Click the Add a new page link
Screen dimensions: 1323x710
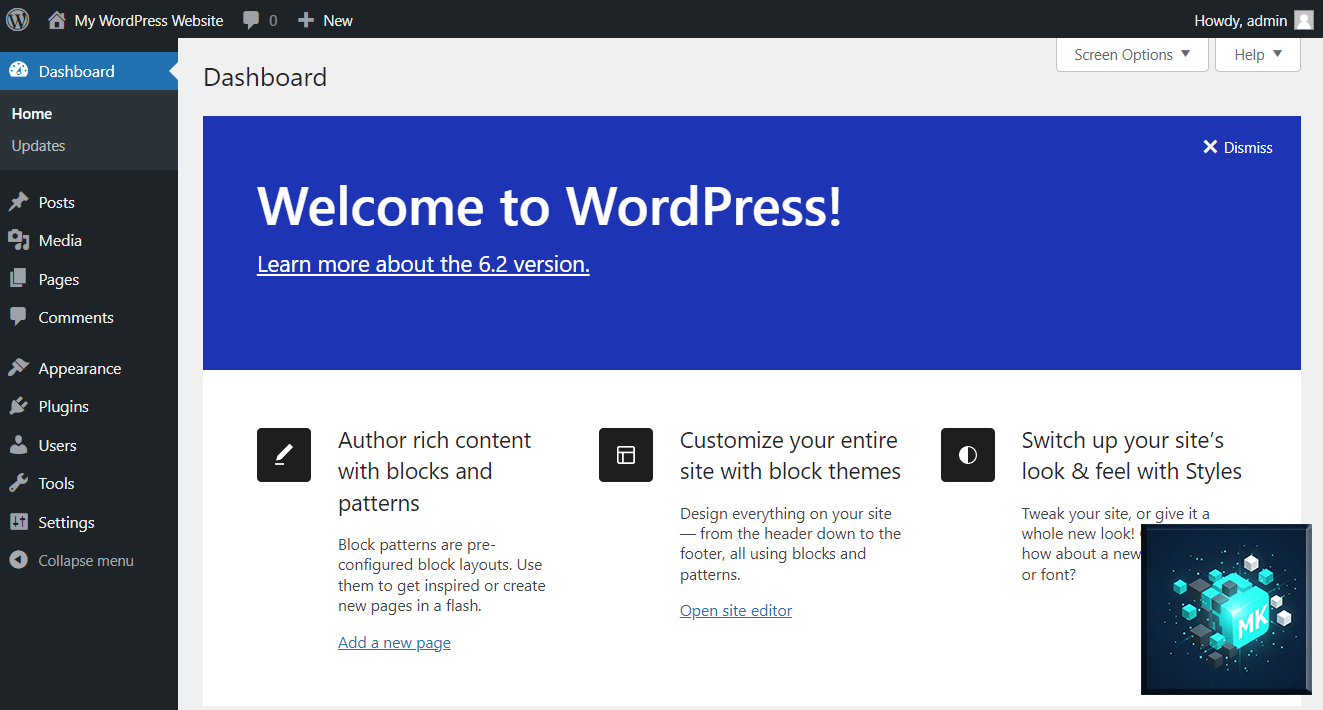[394, 642]
